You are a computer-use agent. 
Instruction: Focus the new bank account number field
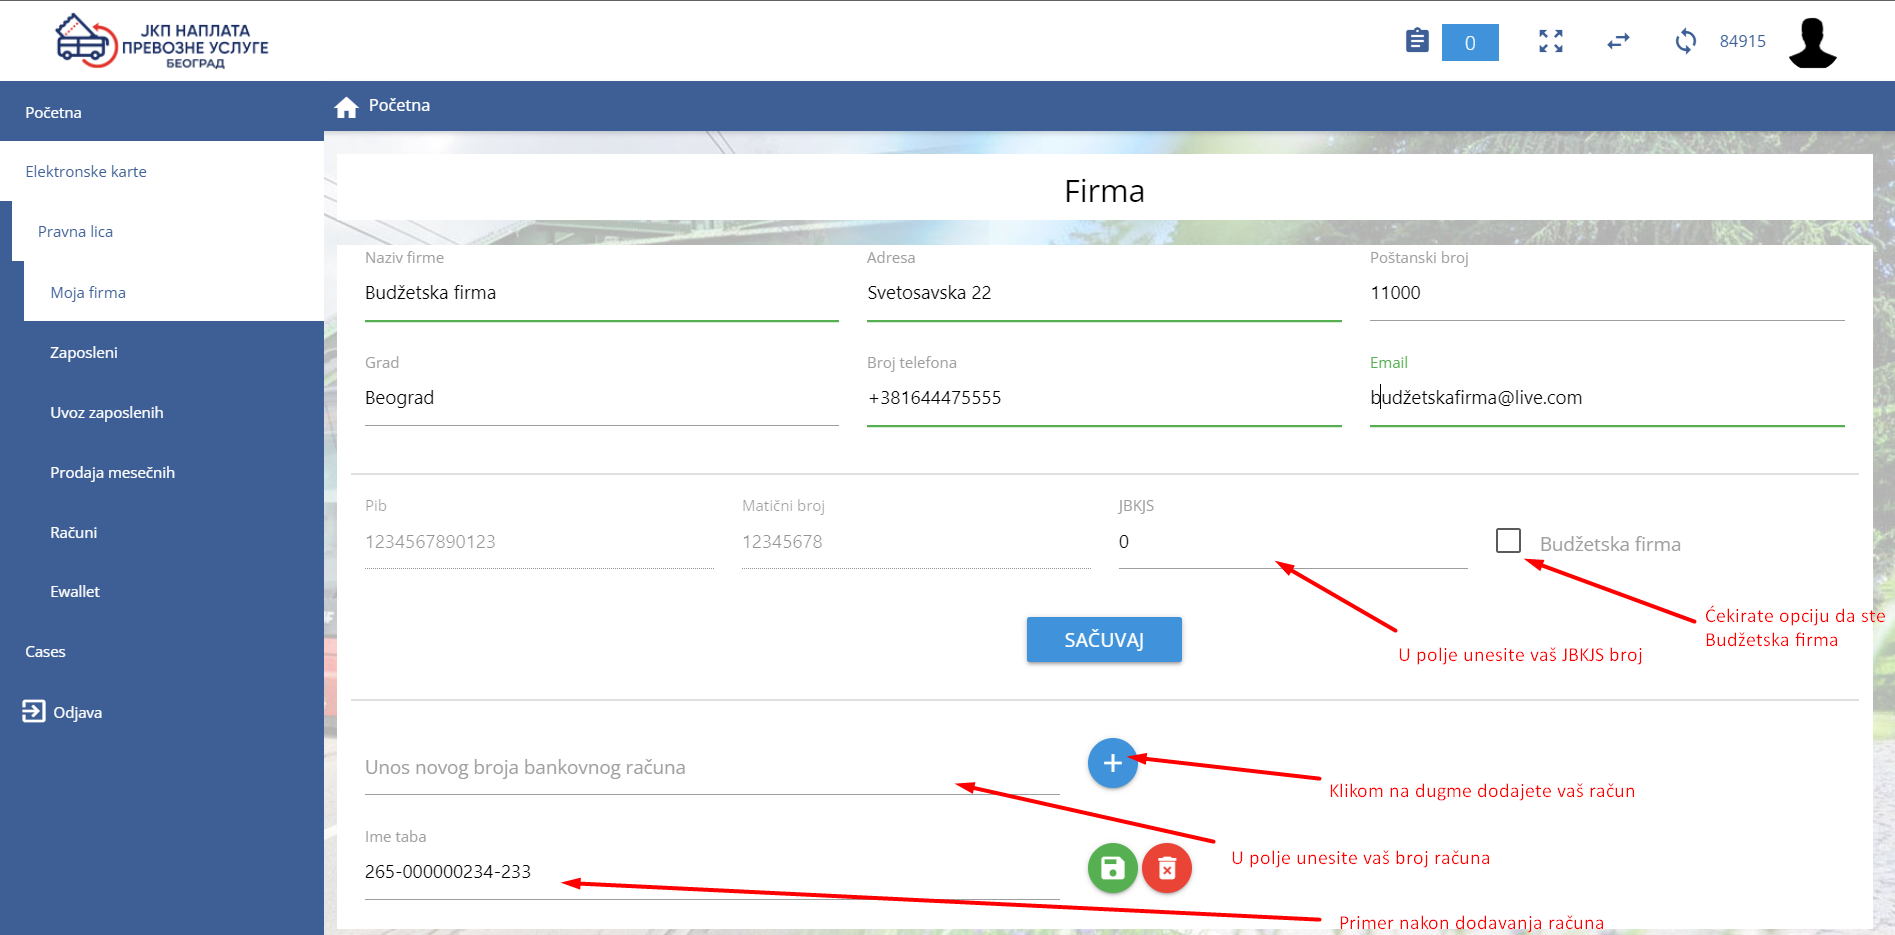[x=710, y=768]
